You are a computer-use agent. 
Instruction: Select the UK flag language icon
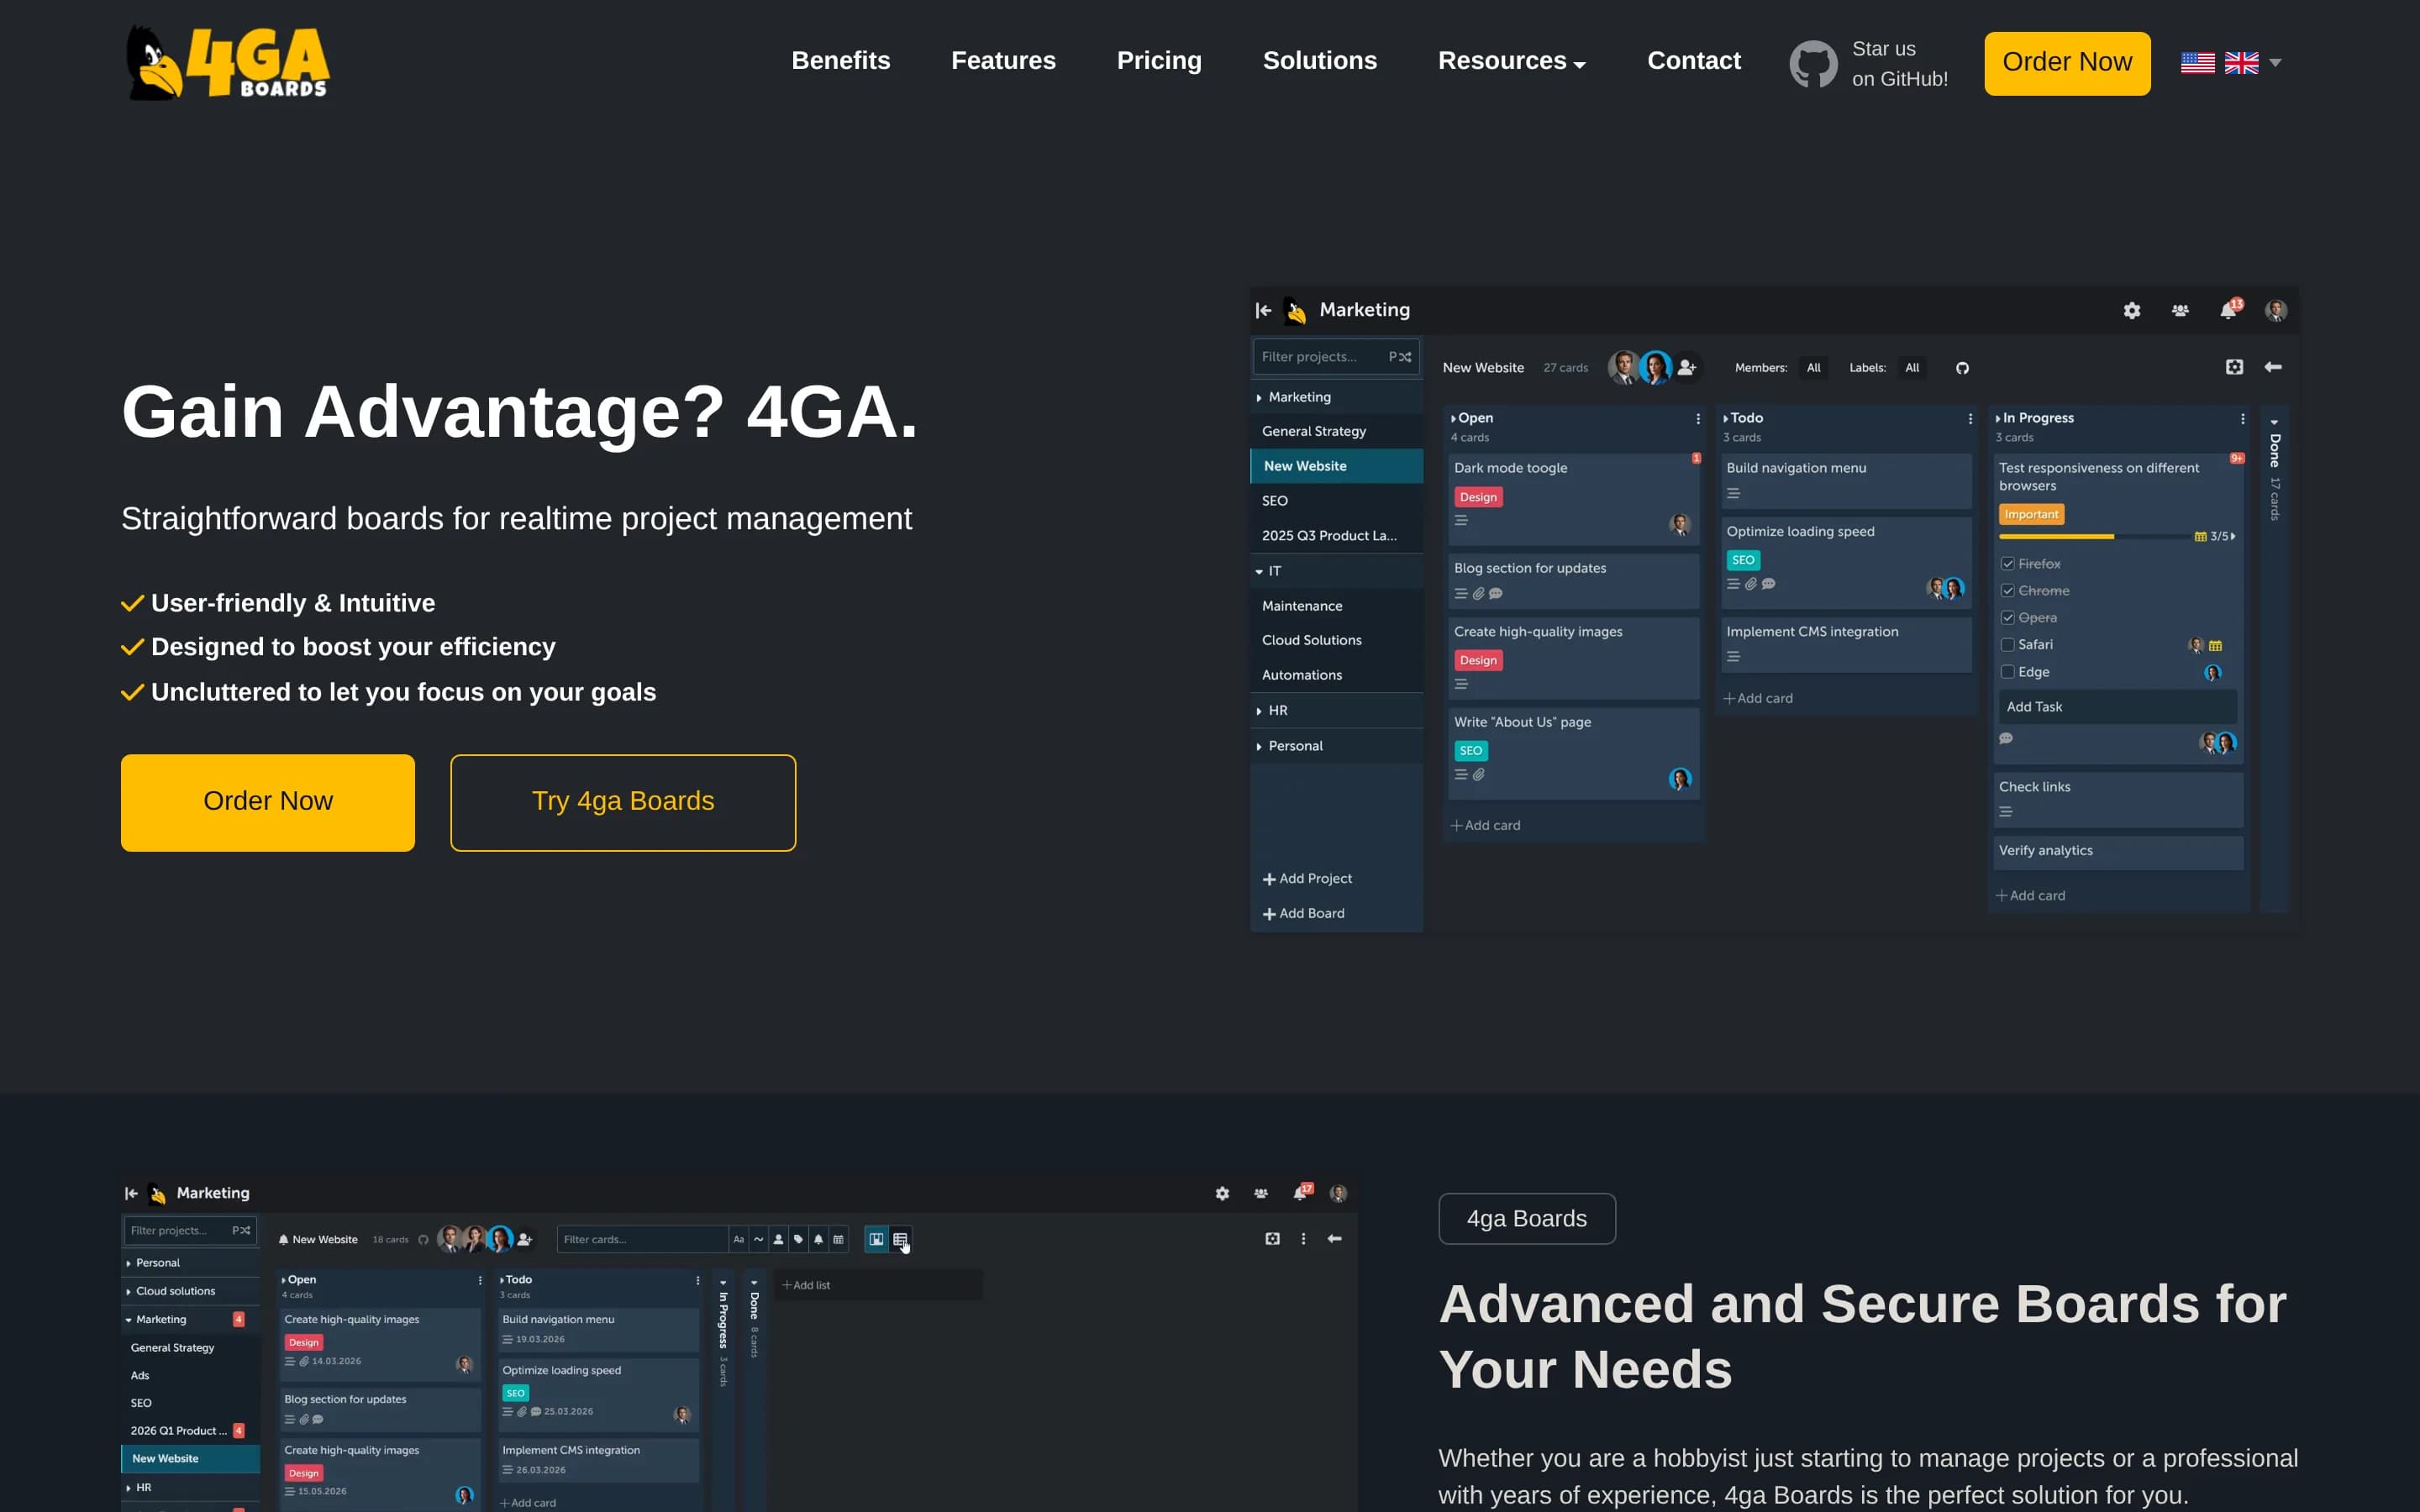(2241, 63)
